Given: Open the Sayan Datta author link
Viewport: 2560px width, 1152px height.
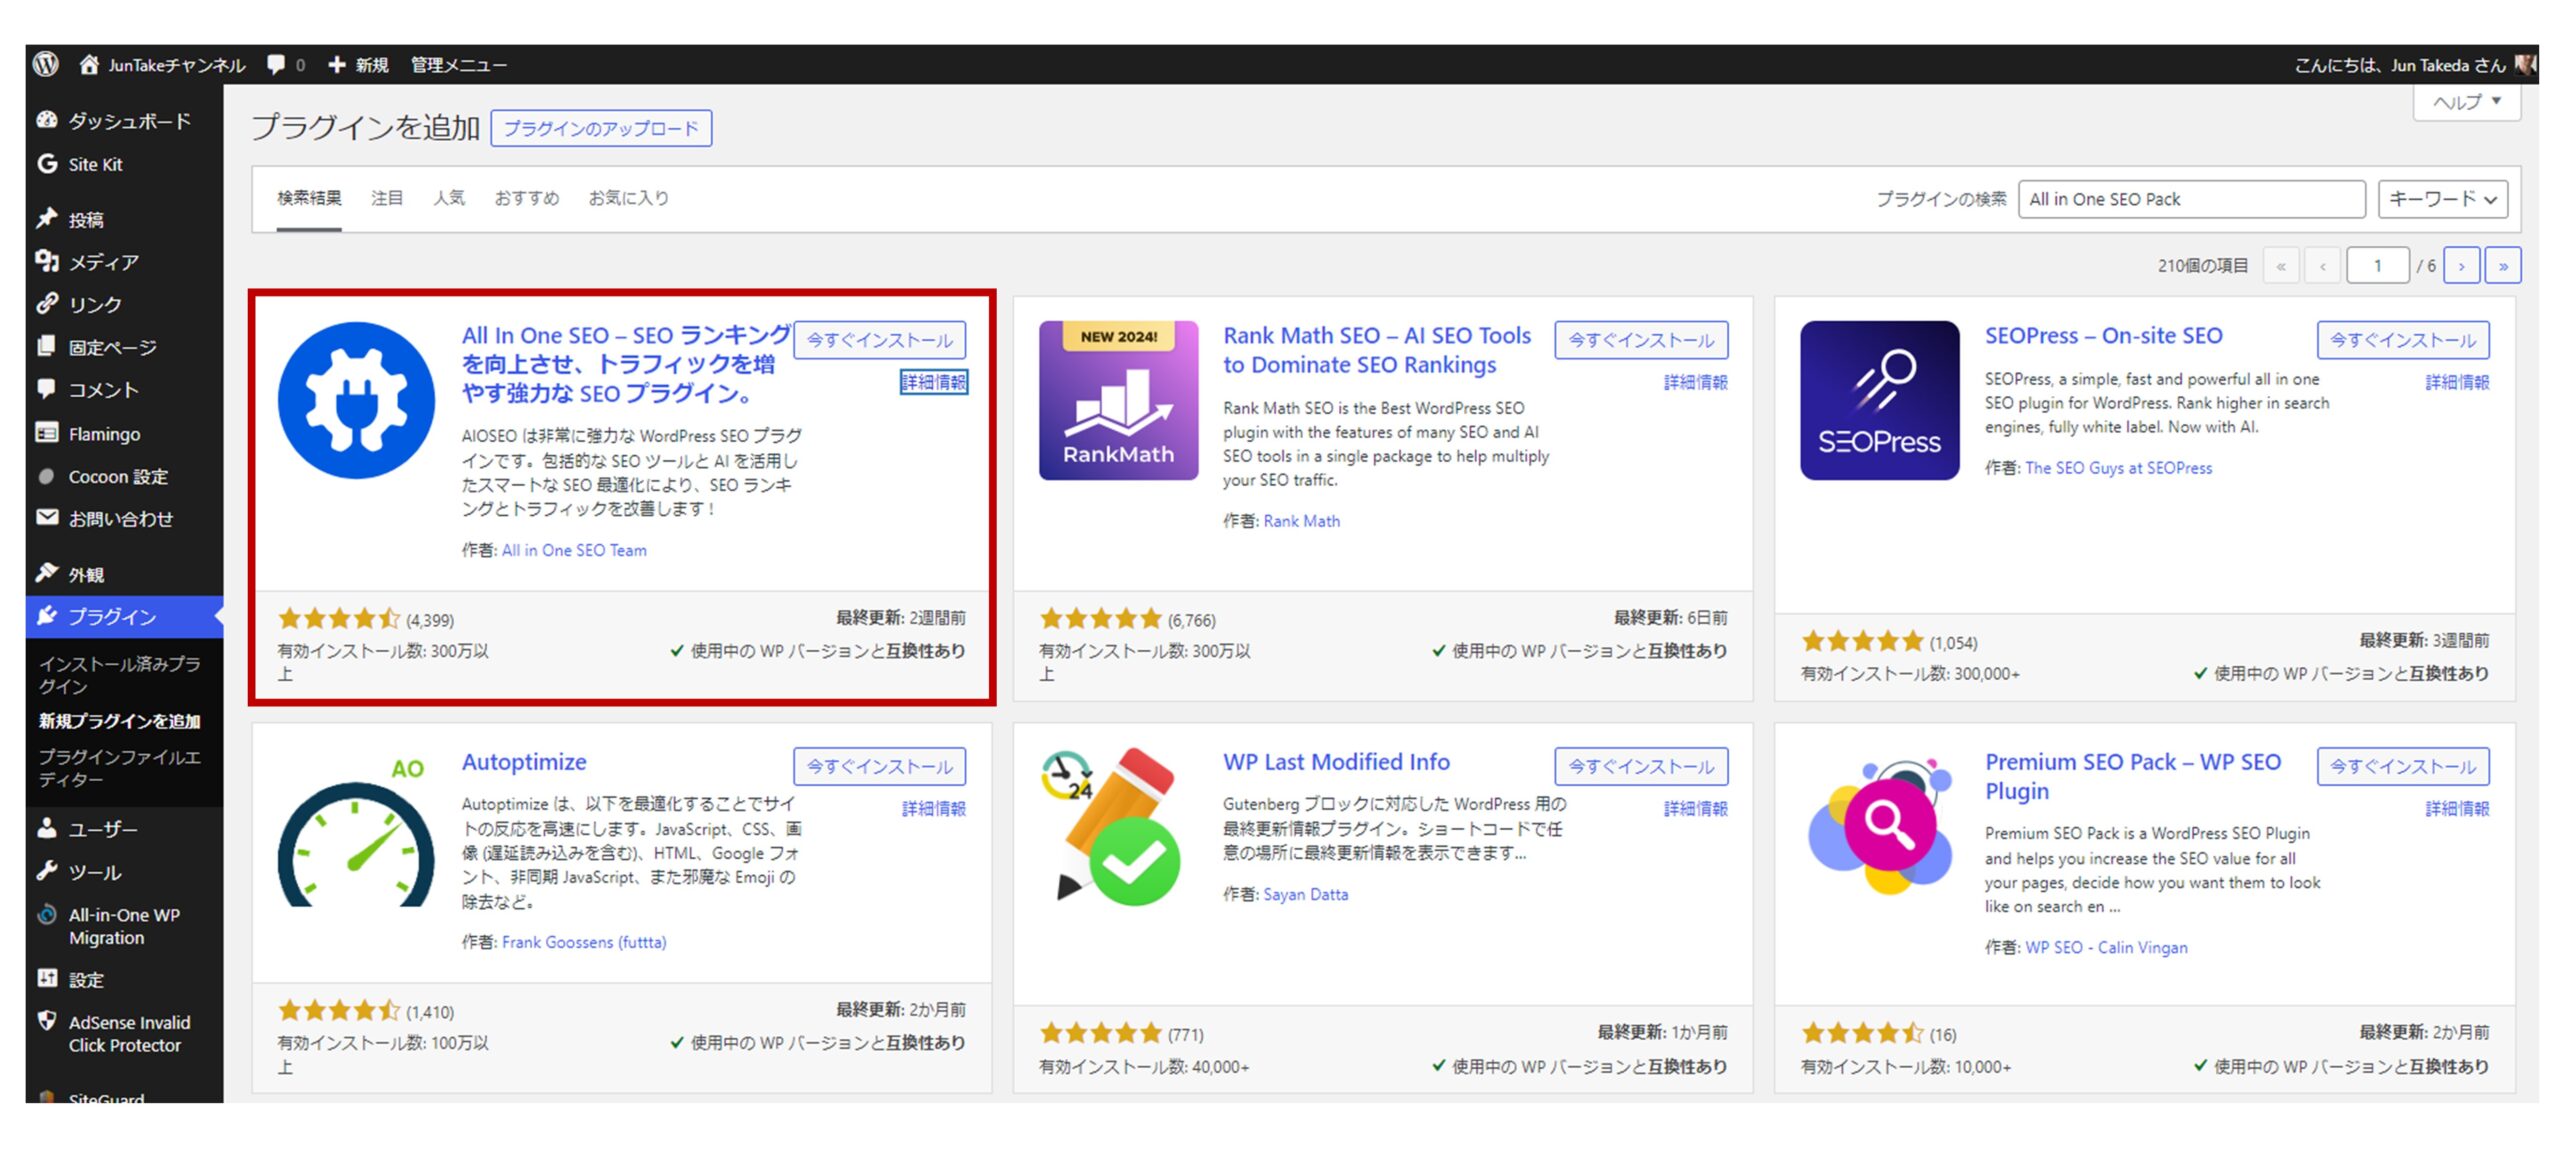Looking at the screenshot, I should click(1305, 894).
